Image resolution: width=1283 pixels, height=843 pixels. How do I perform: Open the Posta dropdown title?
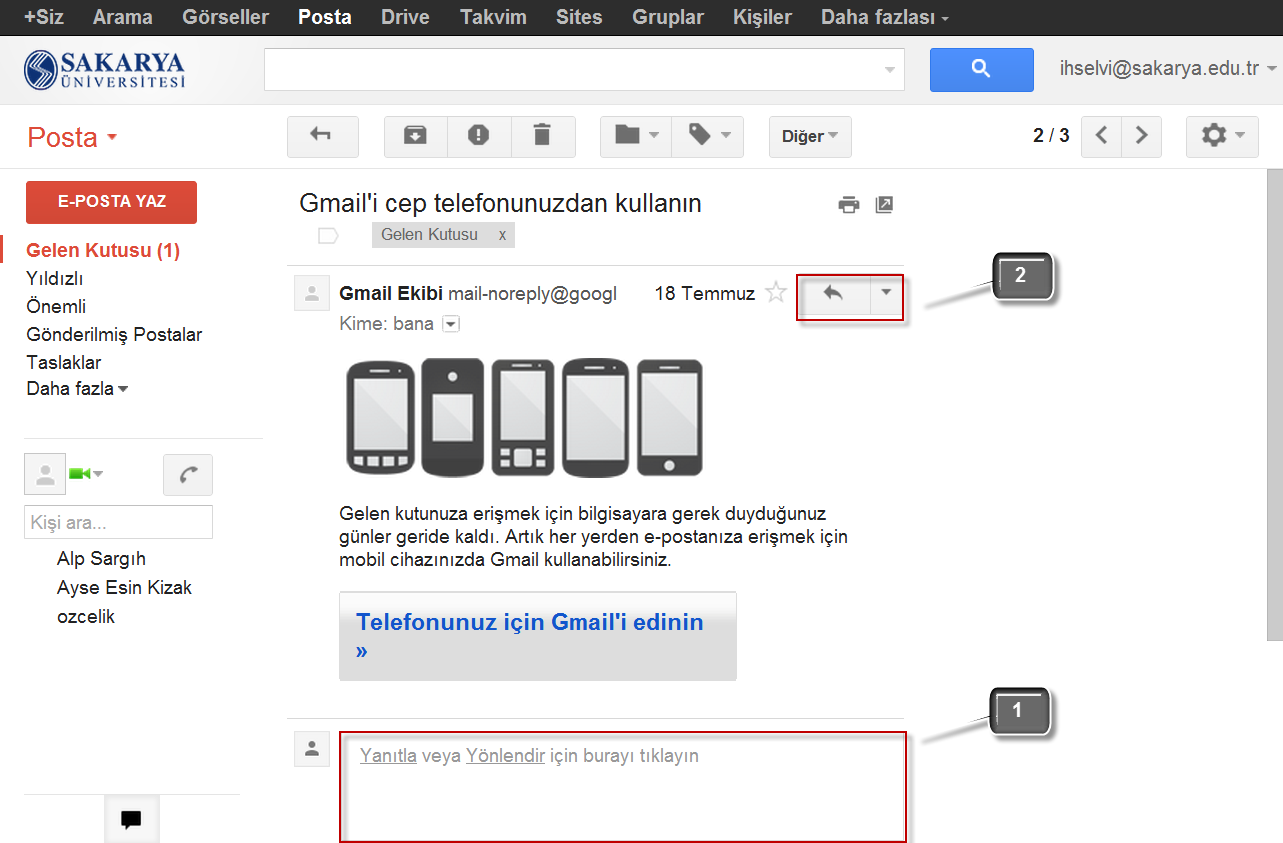point(72,137)
